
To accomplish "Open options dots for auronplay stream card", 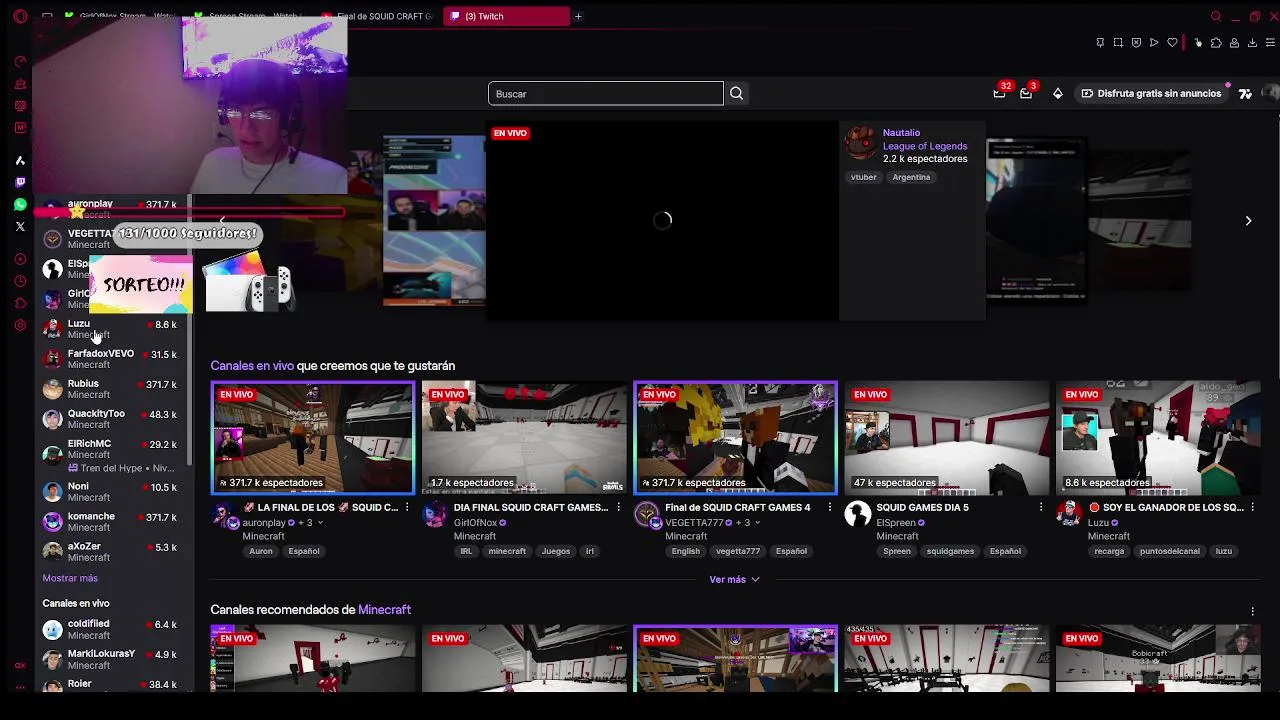I will click(407, 508).
